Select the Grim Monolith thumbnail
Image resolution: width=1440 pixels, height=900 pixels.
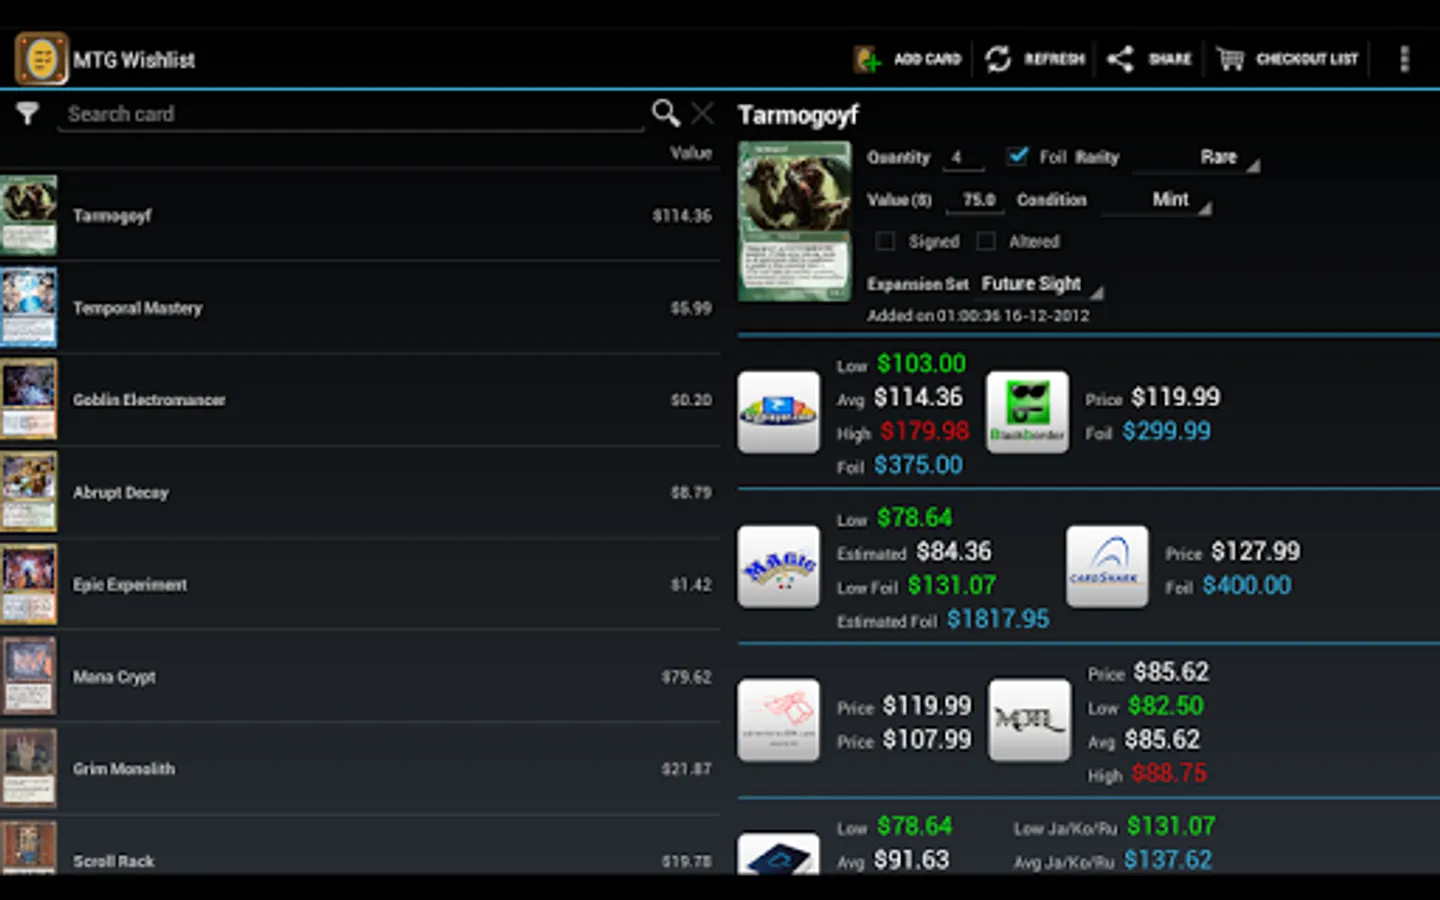click(29, 768)
